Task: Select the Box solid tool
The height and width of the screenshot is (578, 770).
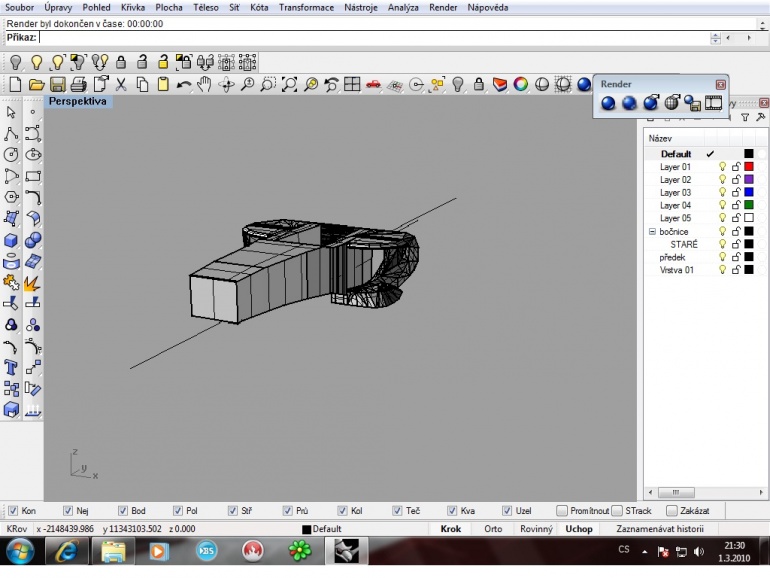Action: pyautogui.click(x=11, y=240)
